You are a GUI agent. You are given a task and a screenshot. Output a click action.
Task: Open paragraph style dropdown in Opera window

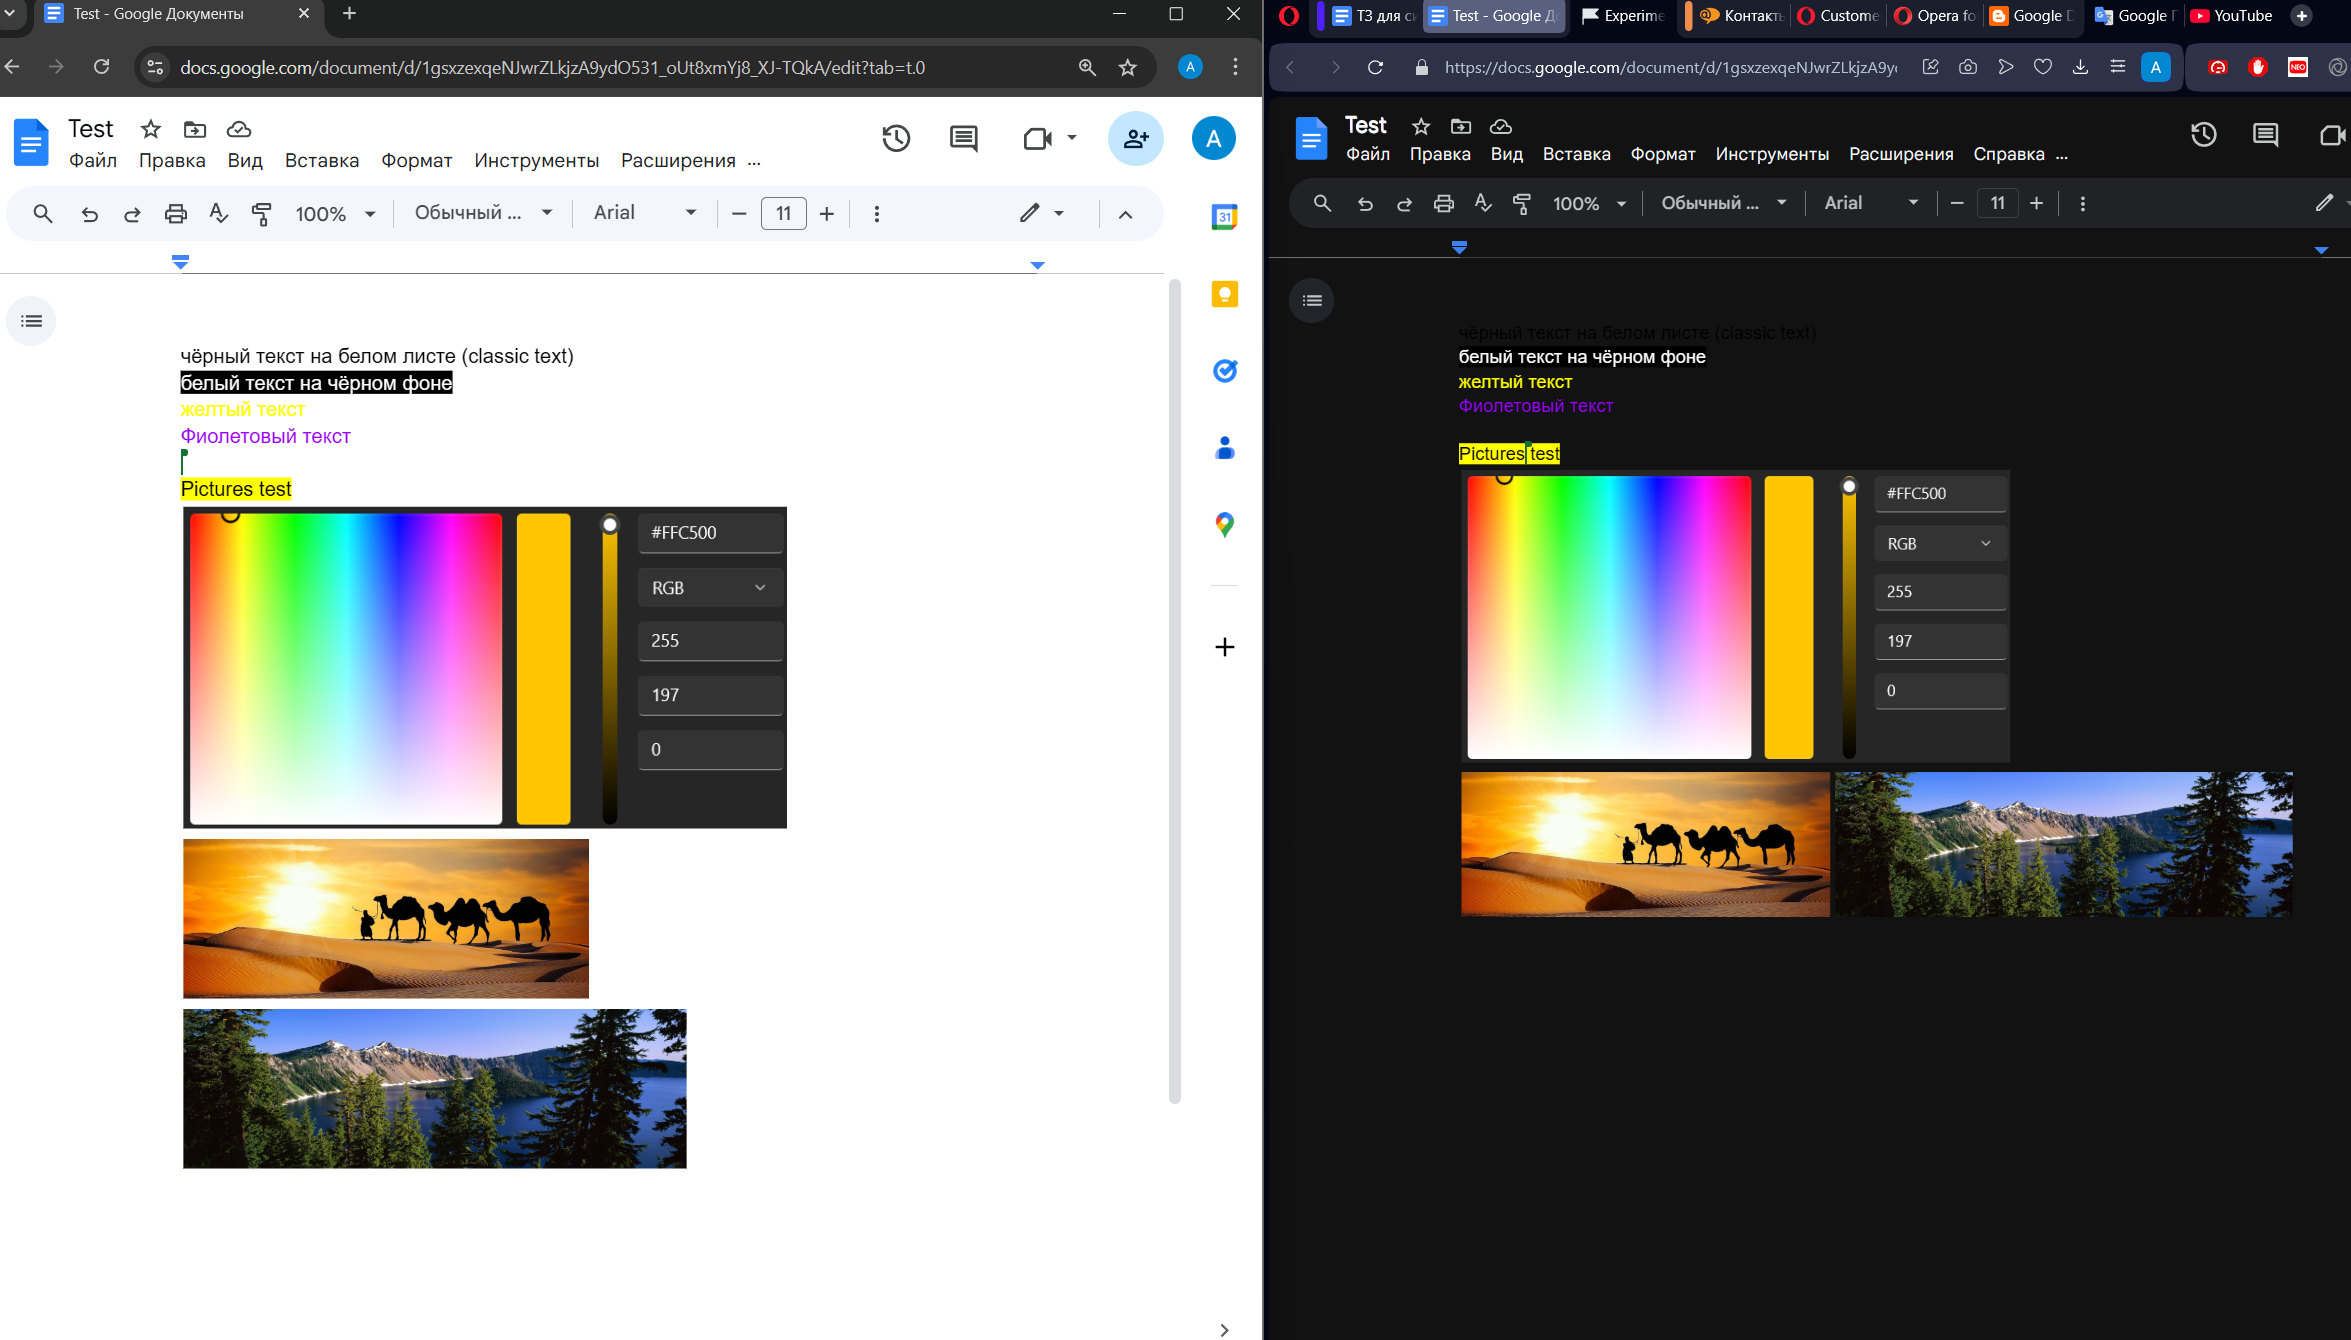click(1723, 203)
